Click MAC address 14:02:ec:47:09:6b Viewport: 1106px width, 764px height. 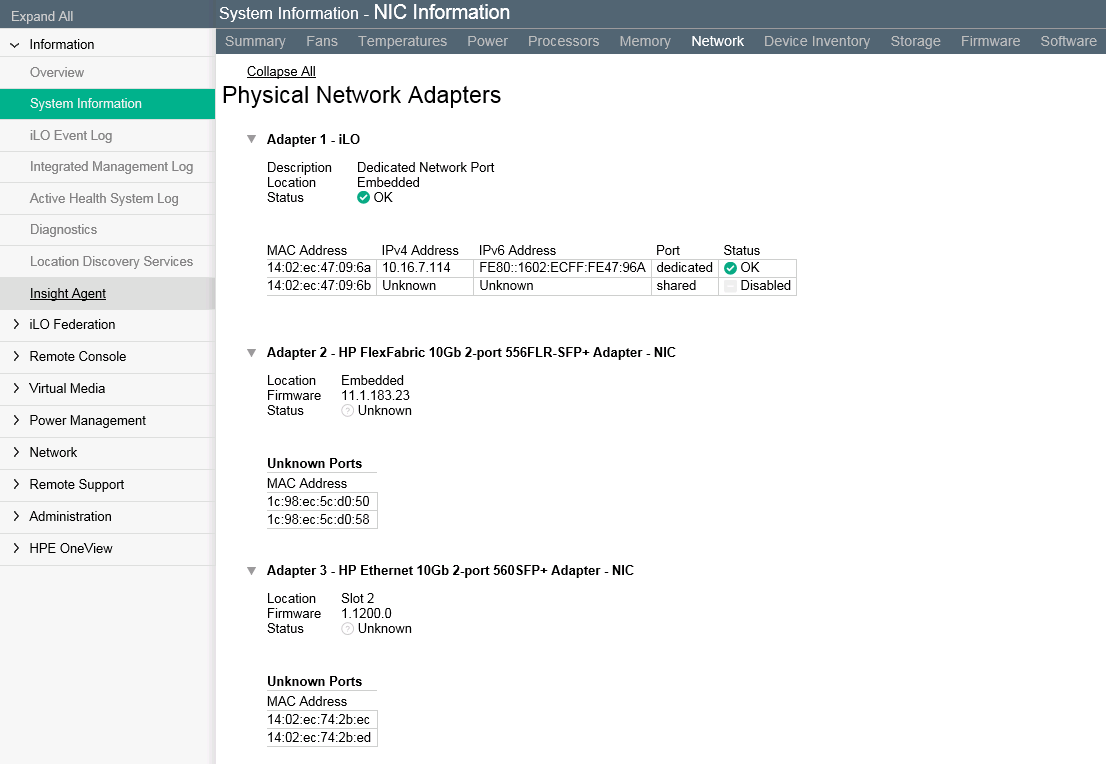tap(319, 286)
